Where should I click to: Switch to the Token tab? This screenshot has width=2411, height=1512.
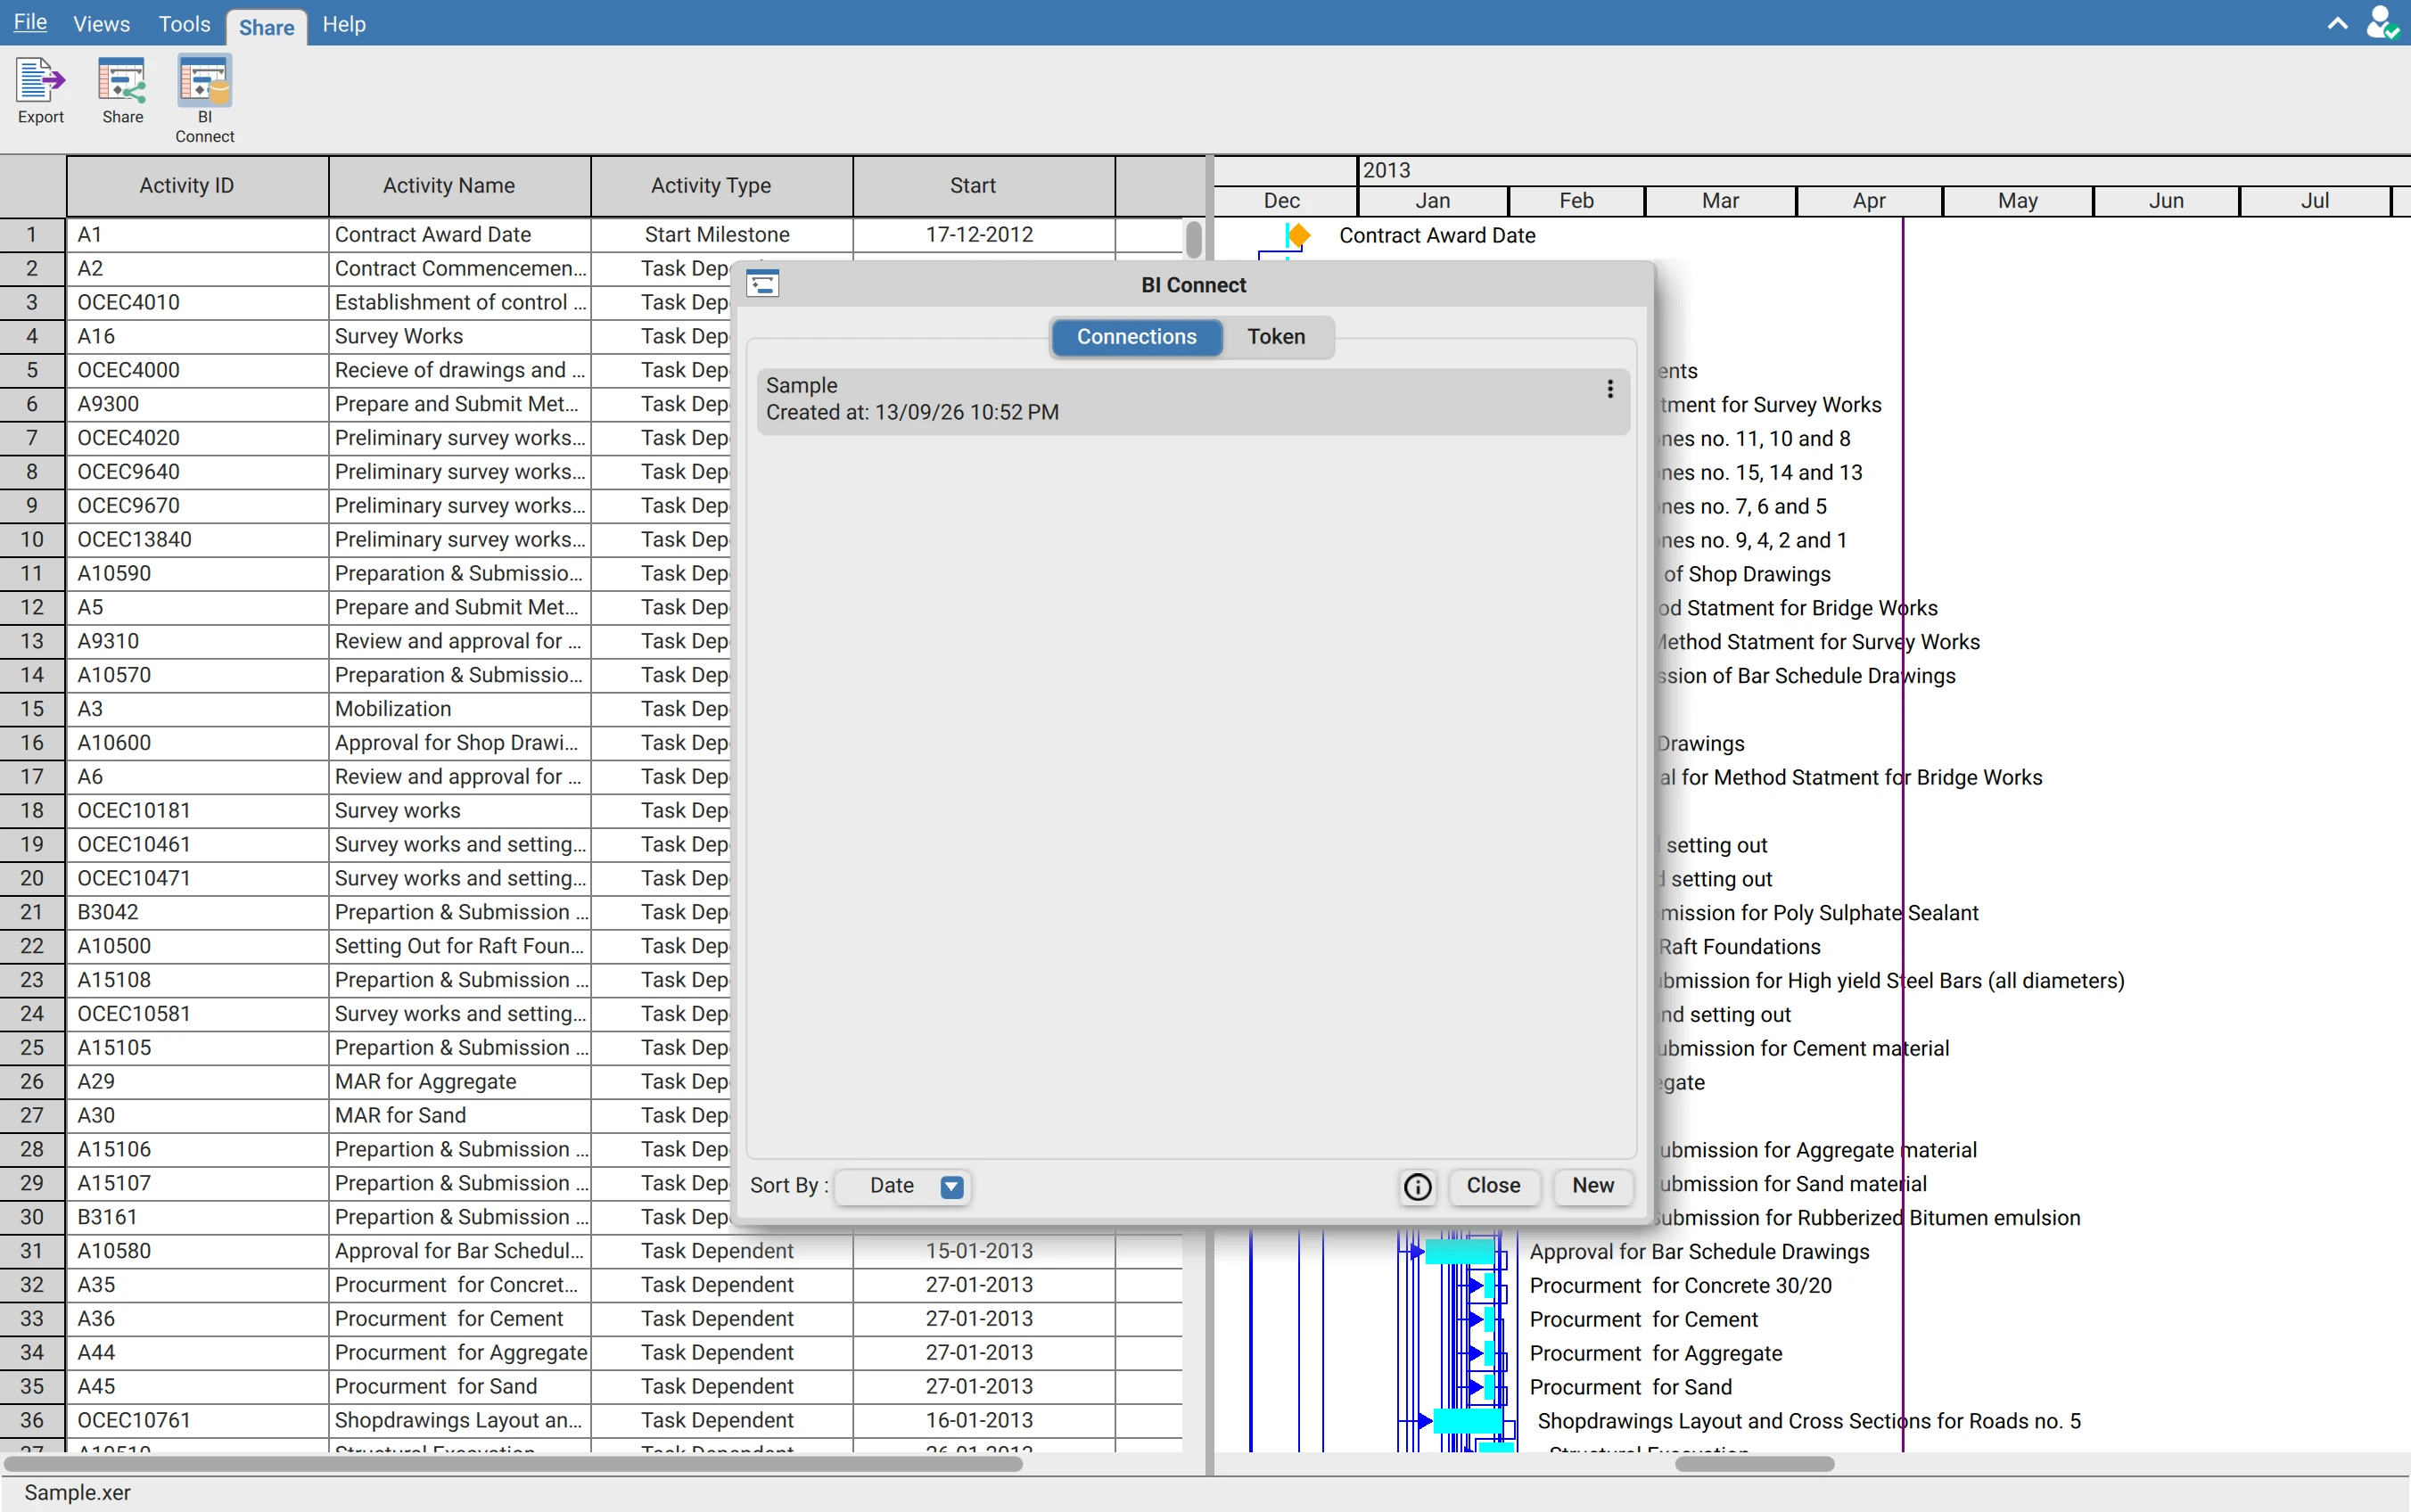(x=1276, y=337)
